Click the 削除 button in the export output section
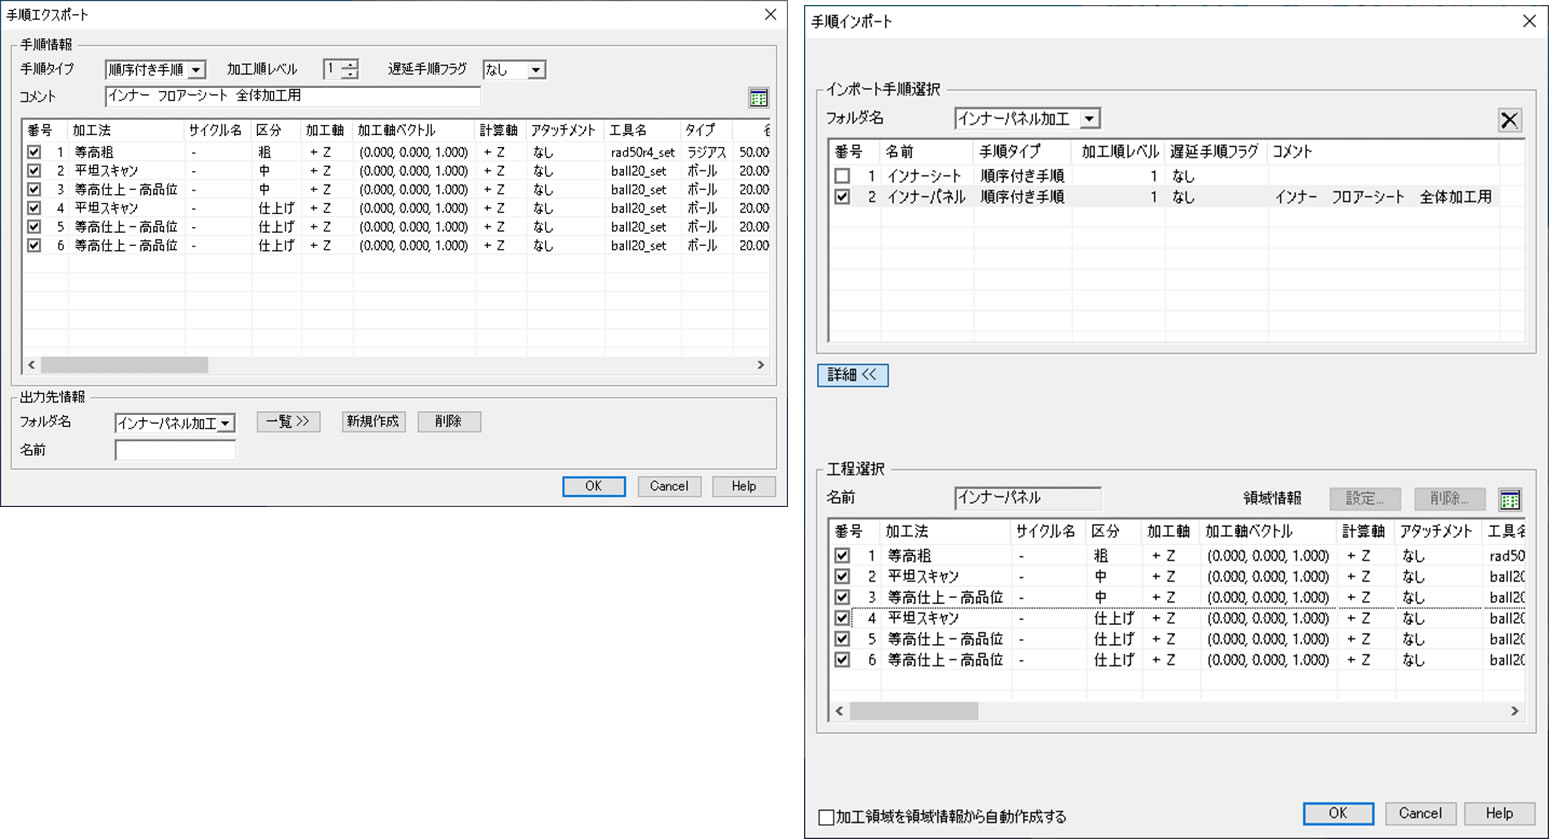The height and width of the screenshot is (839, 1549). click(449, 421)
